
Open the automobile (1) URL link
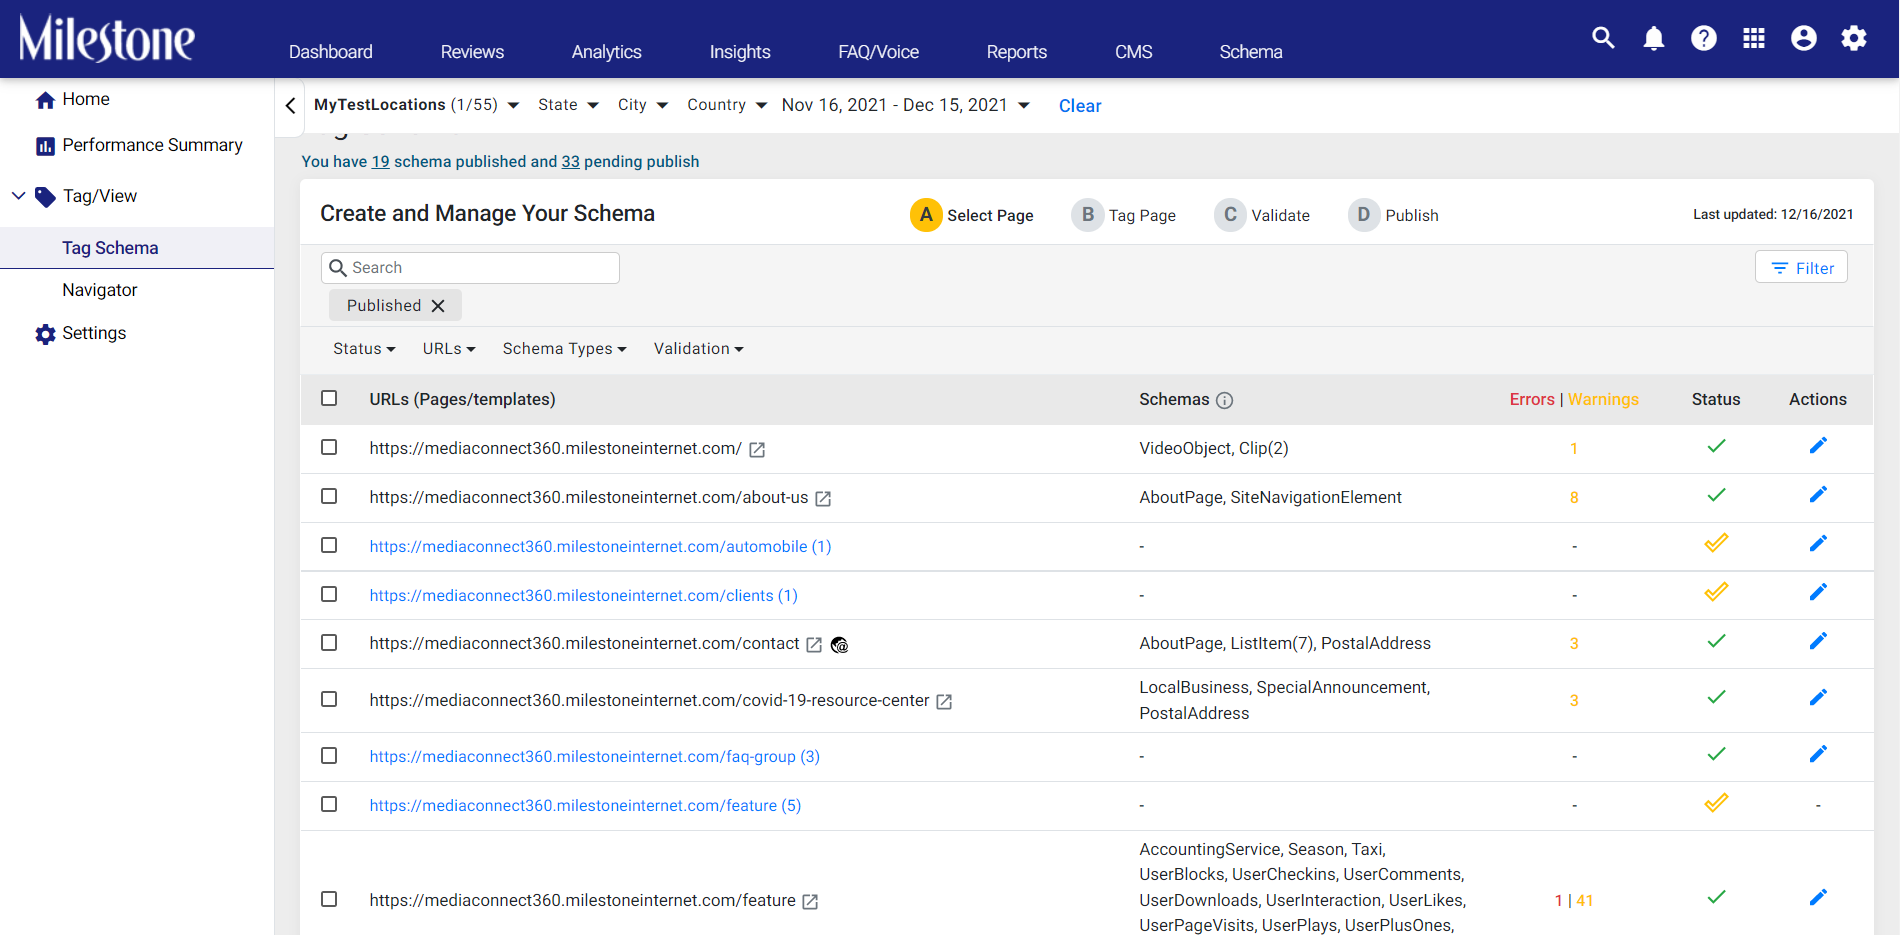tap(600, 547)
